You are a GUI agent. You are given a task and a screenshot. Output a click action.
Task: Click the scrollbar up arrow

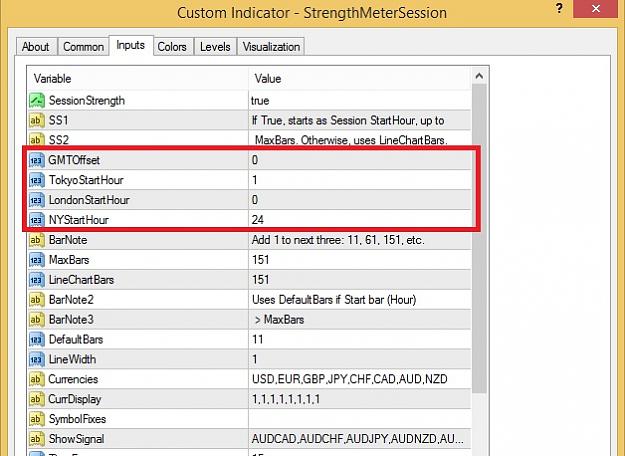480,76
